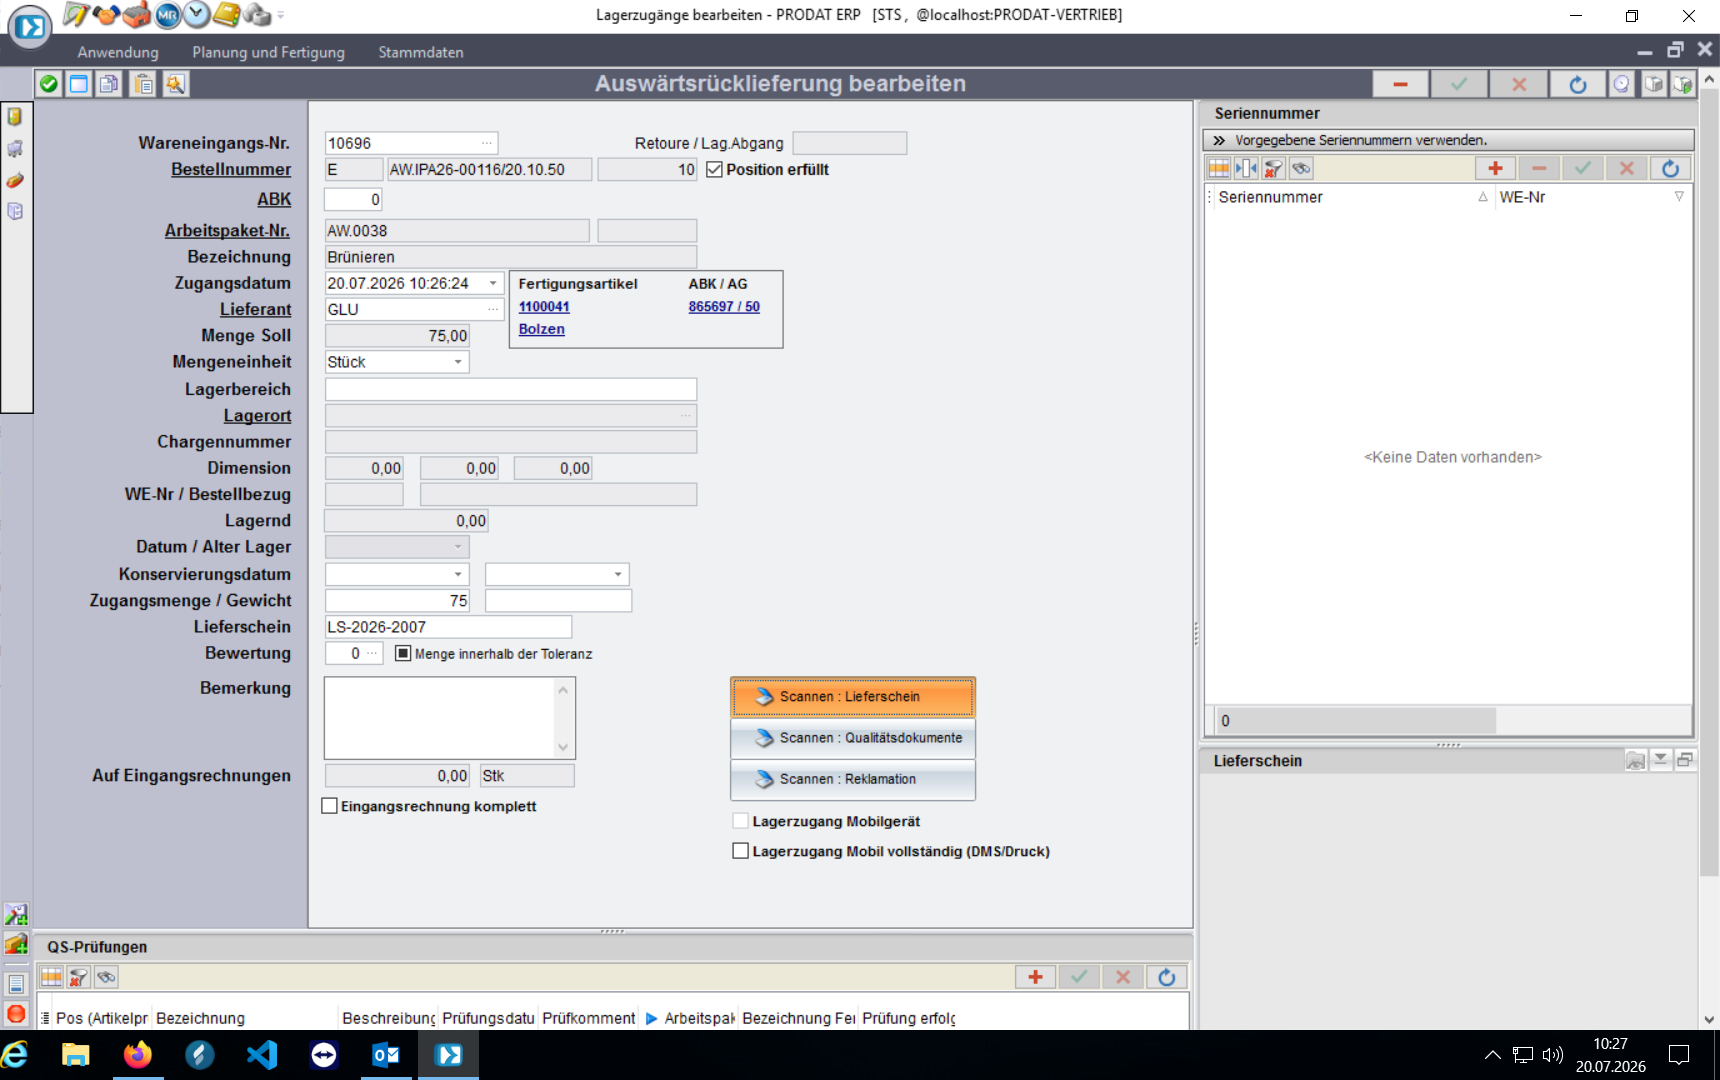This screenshot has height=1080, width=1720.
Task: Click the copy document toolbar icon
Action: tap(110, 84)
